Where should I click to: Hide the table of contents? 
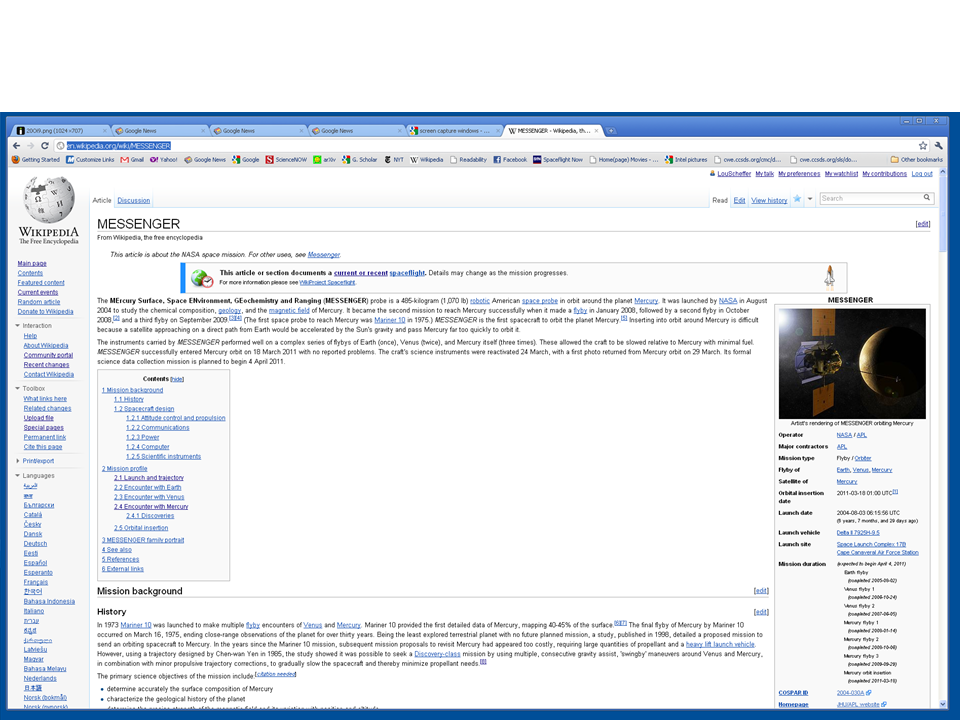coord(177,379)
